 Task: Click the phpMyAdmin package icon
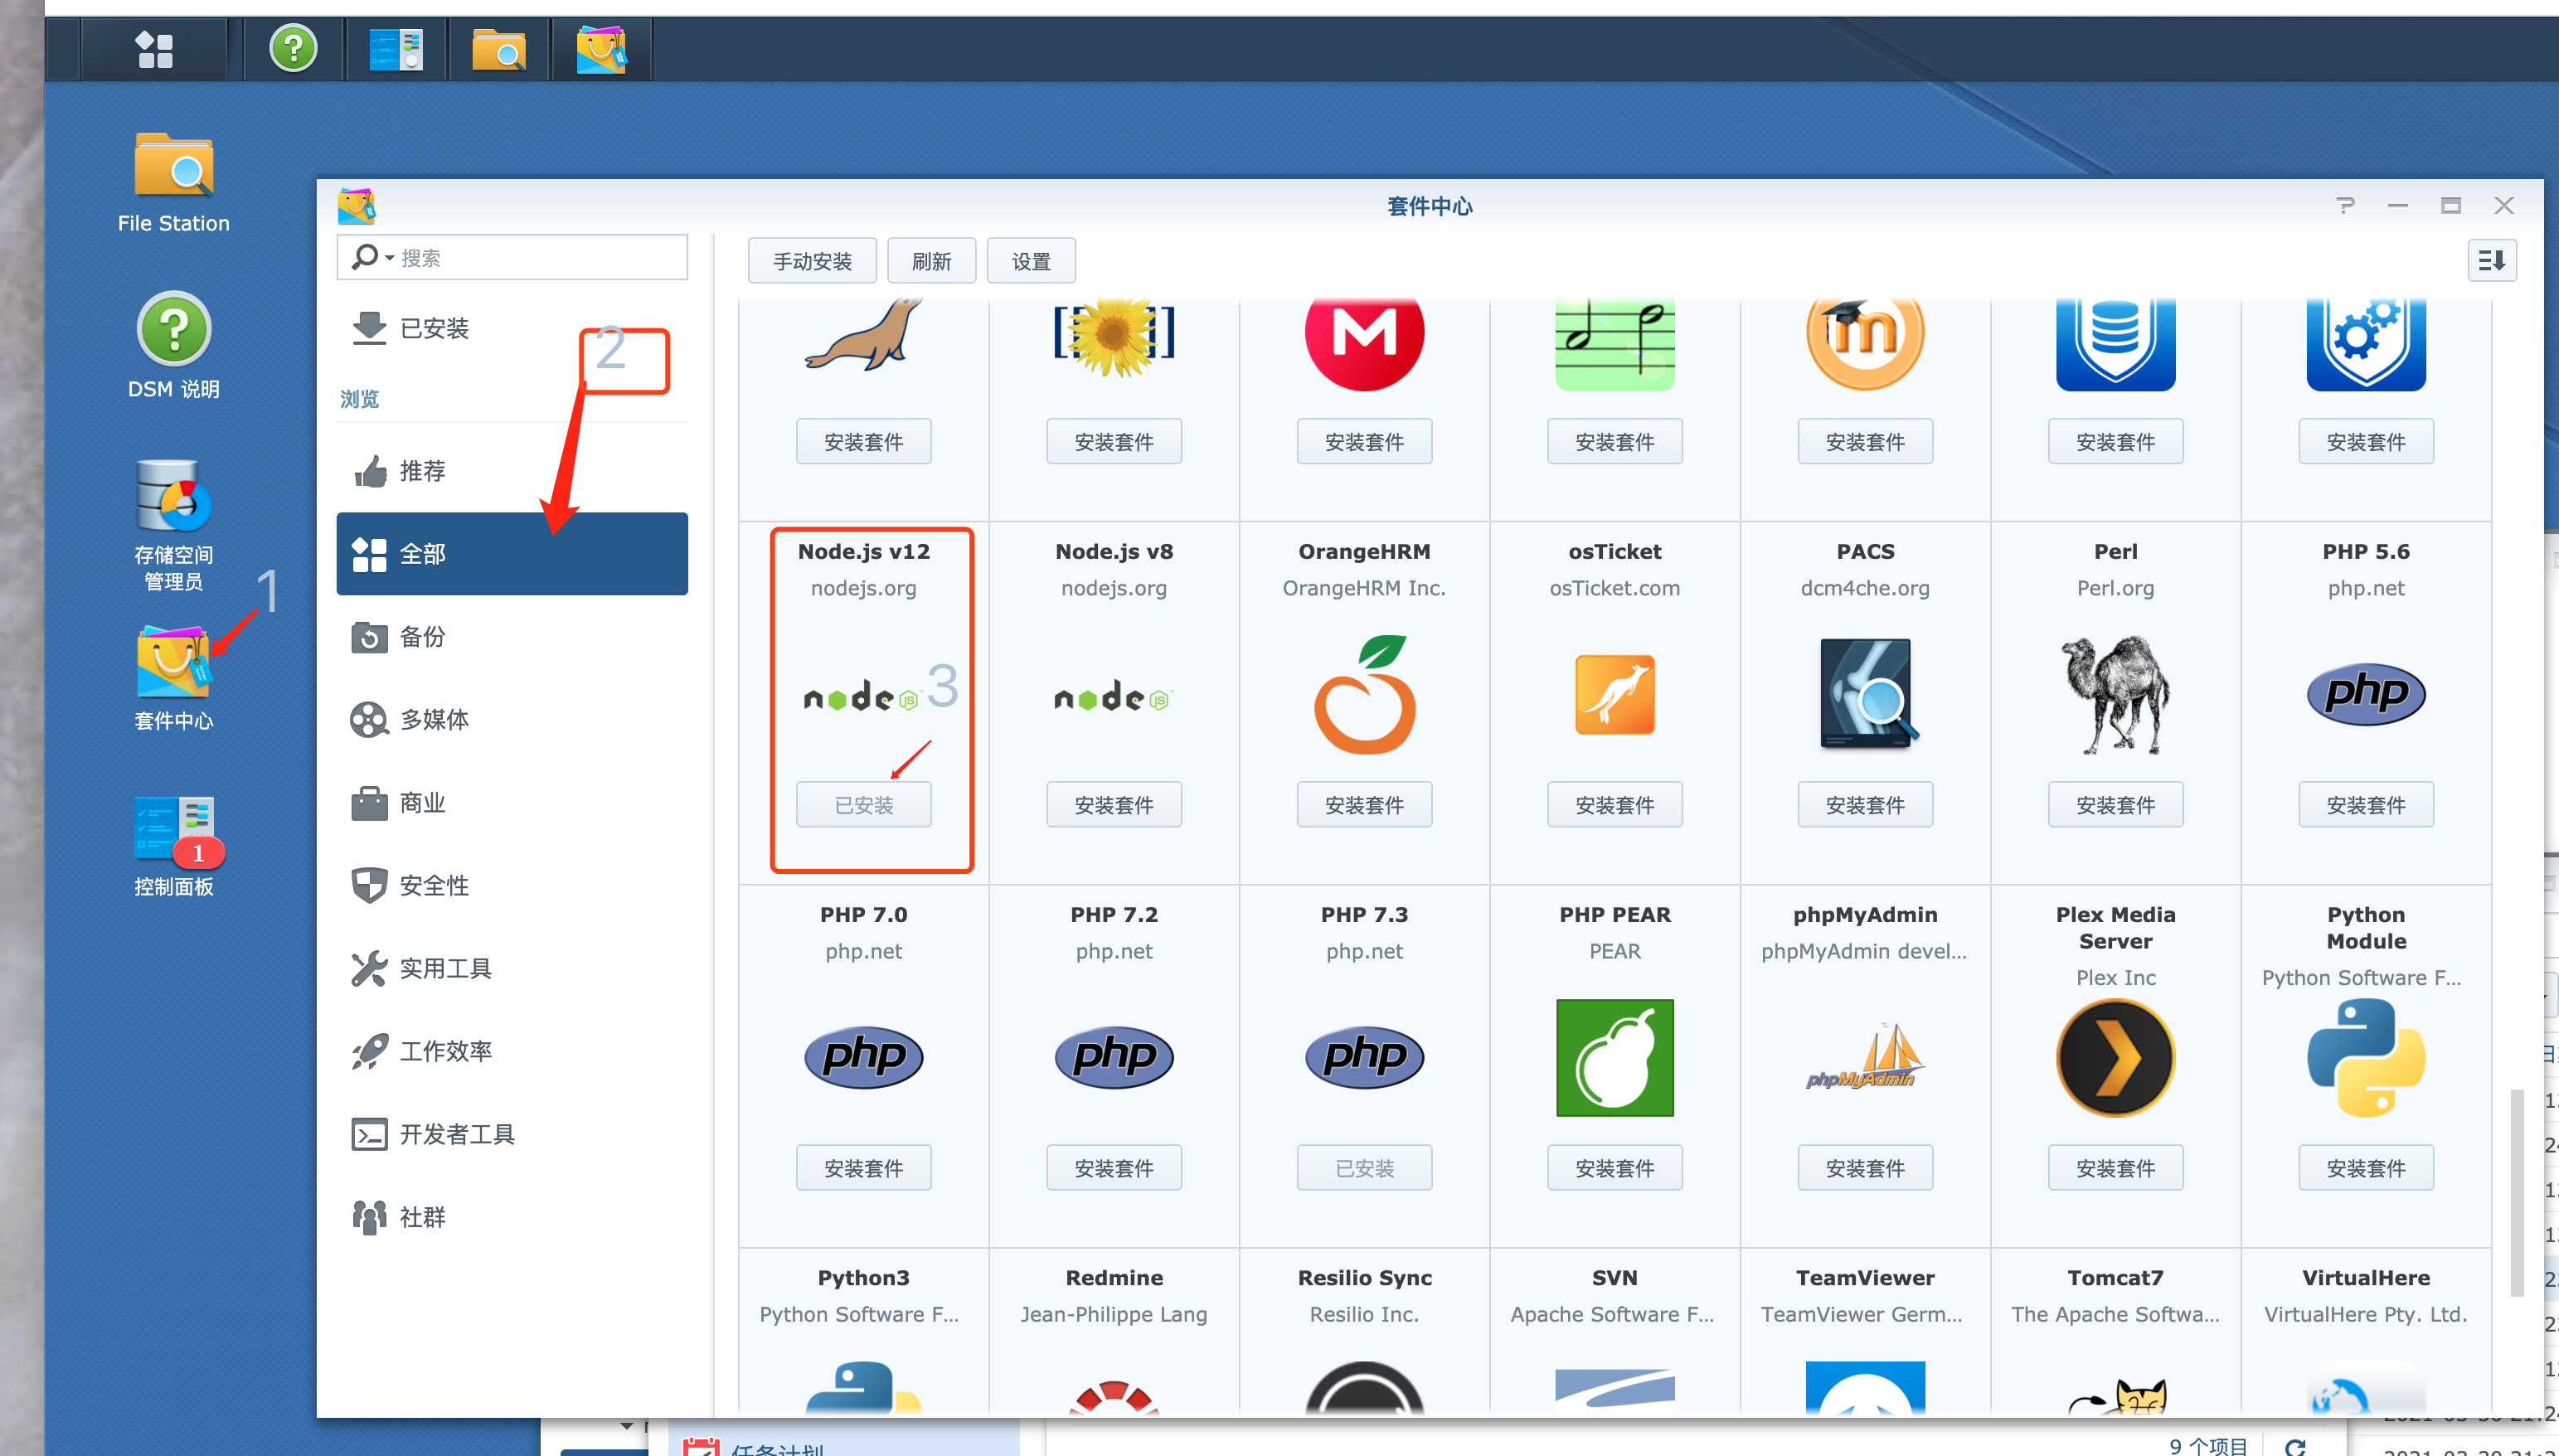(x=1865, y=1057)
